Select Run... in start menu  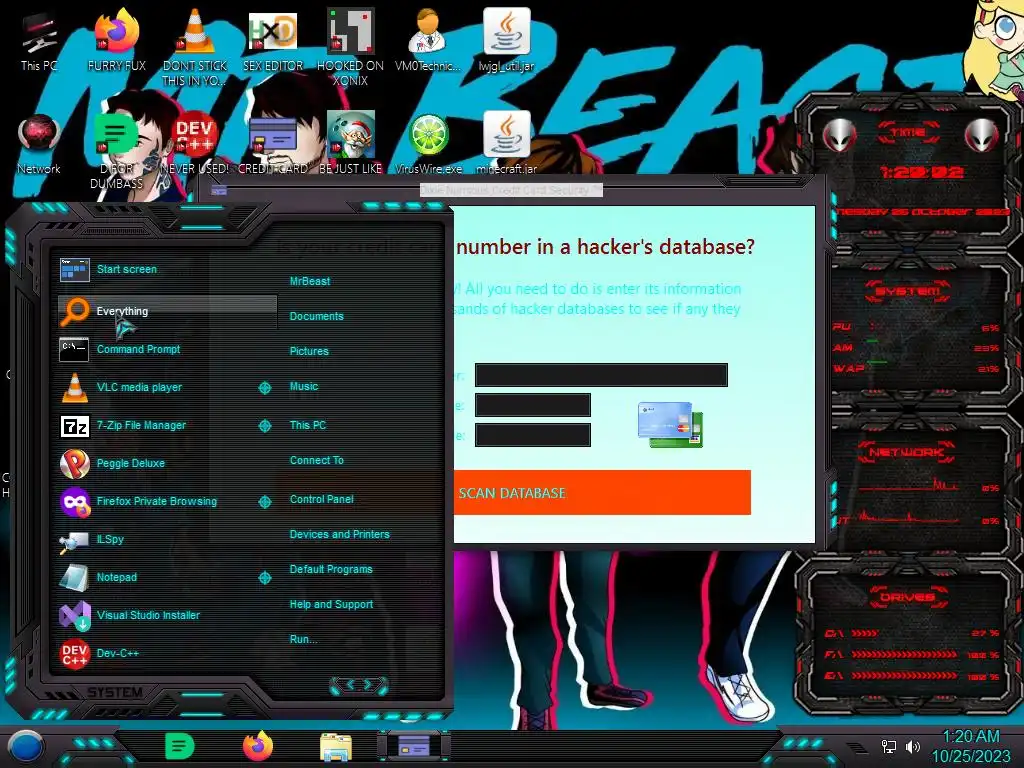(x=303, y=639)
